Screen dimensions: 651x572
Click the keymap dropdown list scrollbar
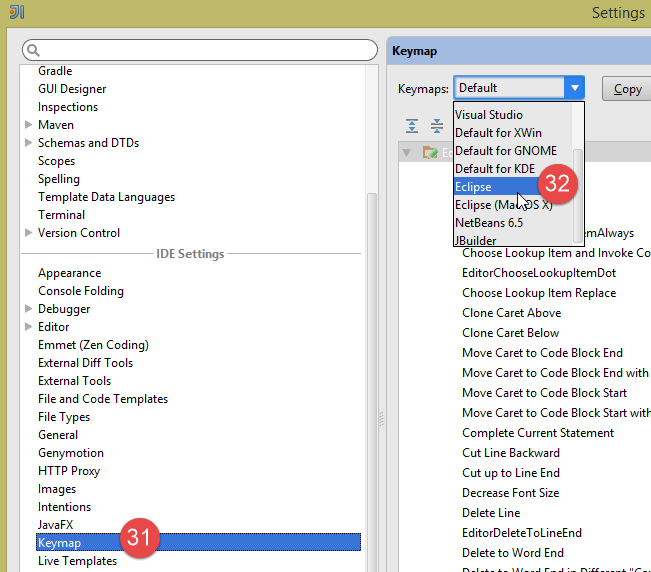tap(578, 170)
